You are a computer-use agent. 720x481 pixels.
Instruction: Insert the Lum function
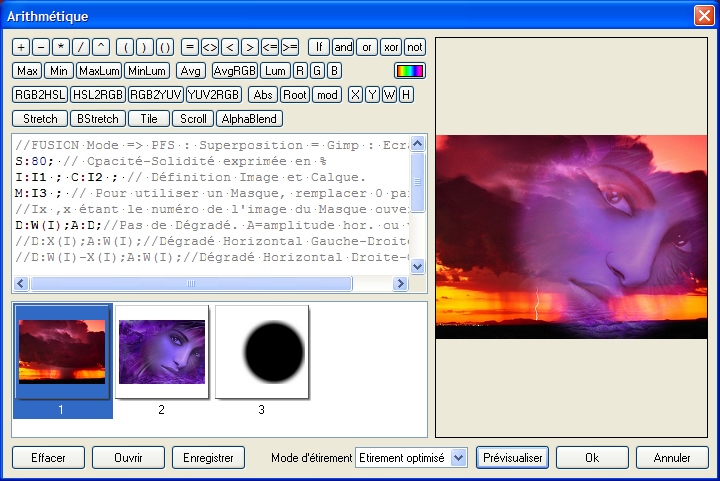point(276,71)
